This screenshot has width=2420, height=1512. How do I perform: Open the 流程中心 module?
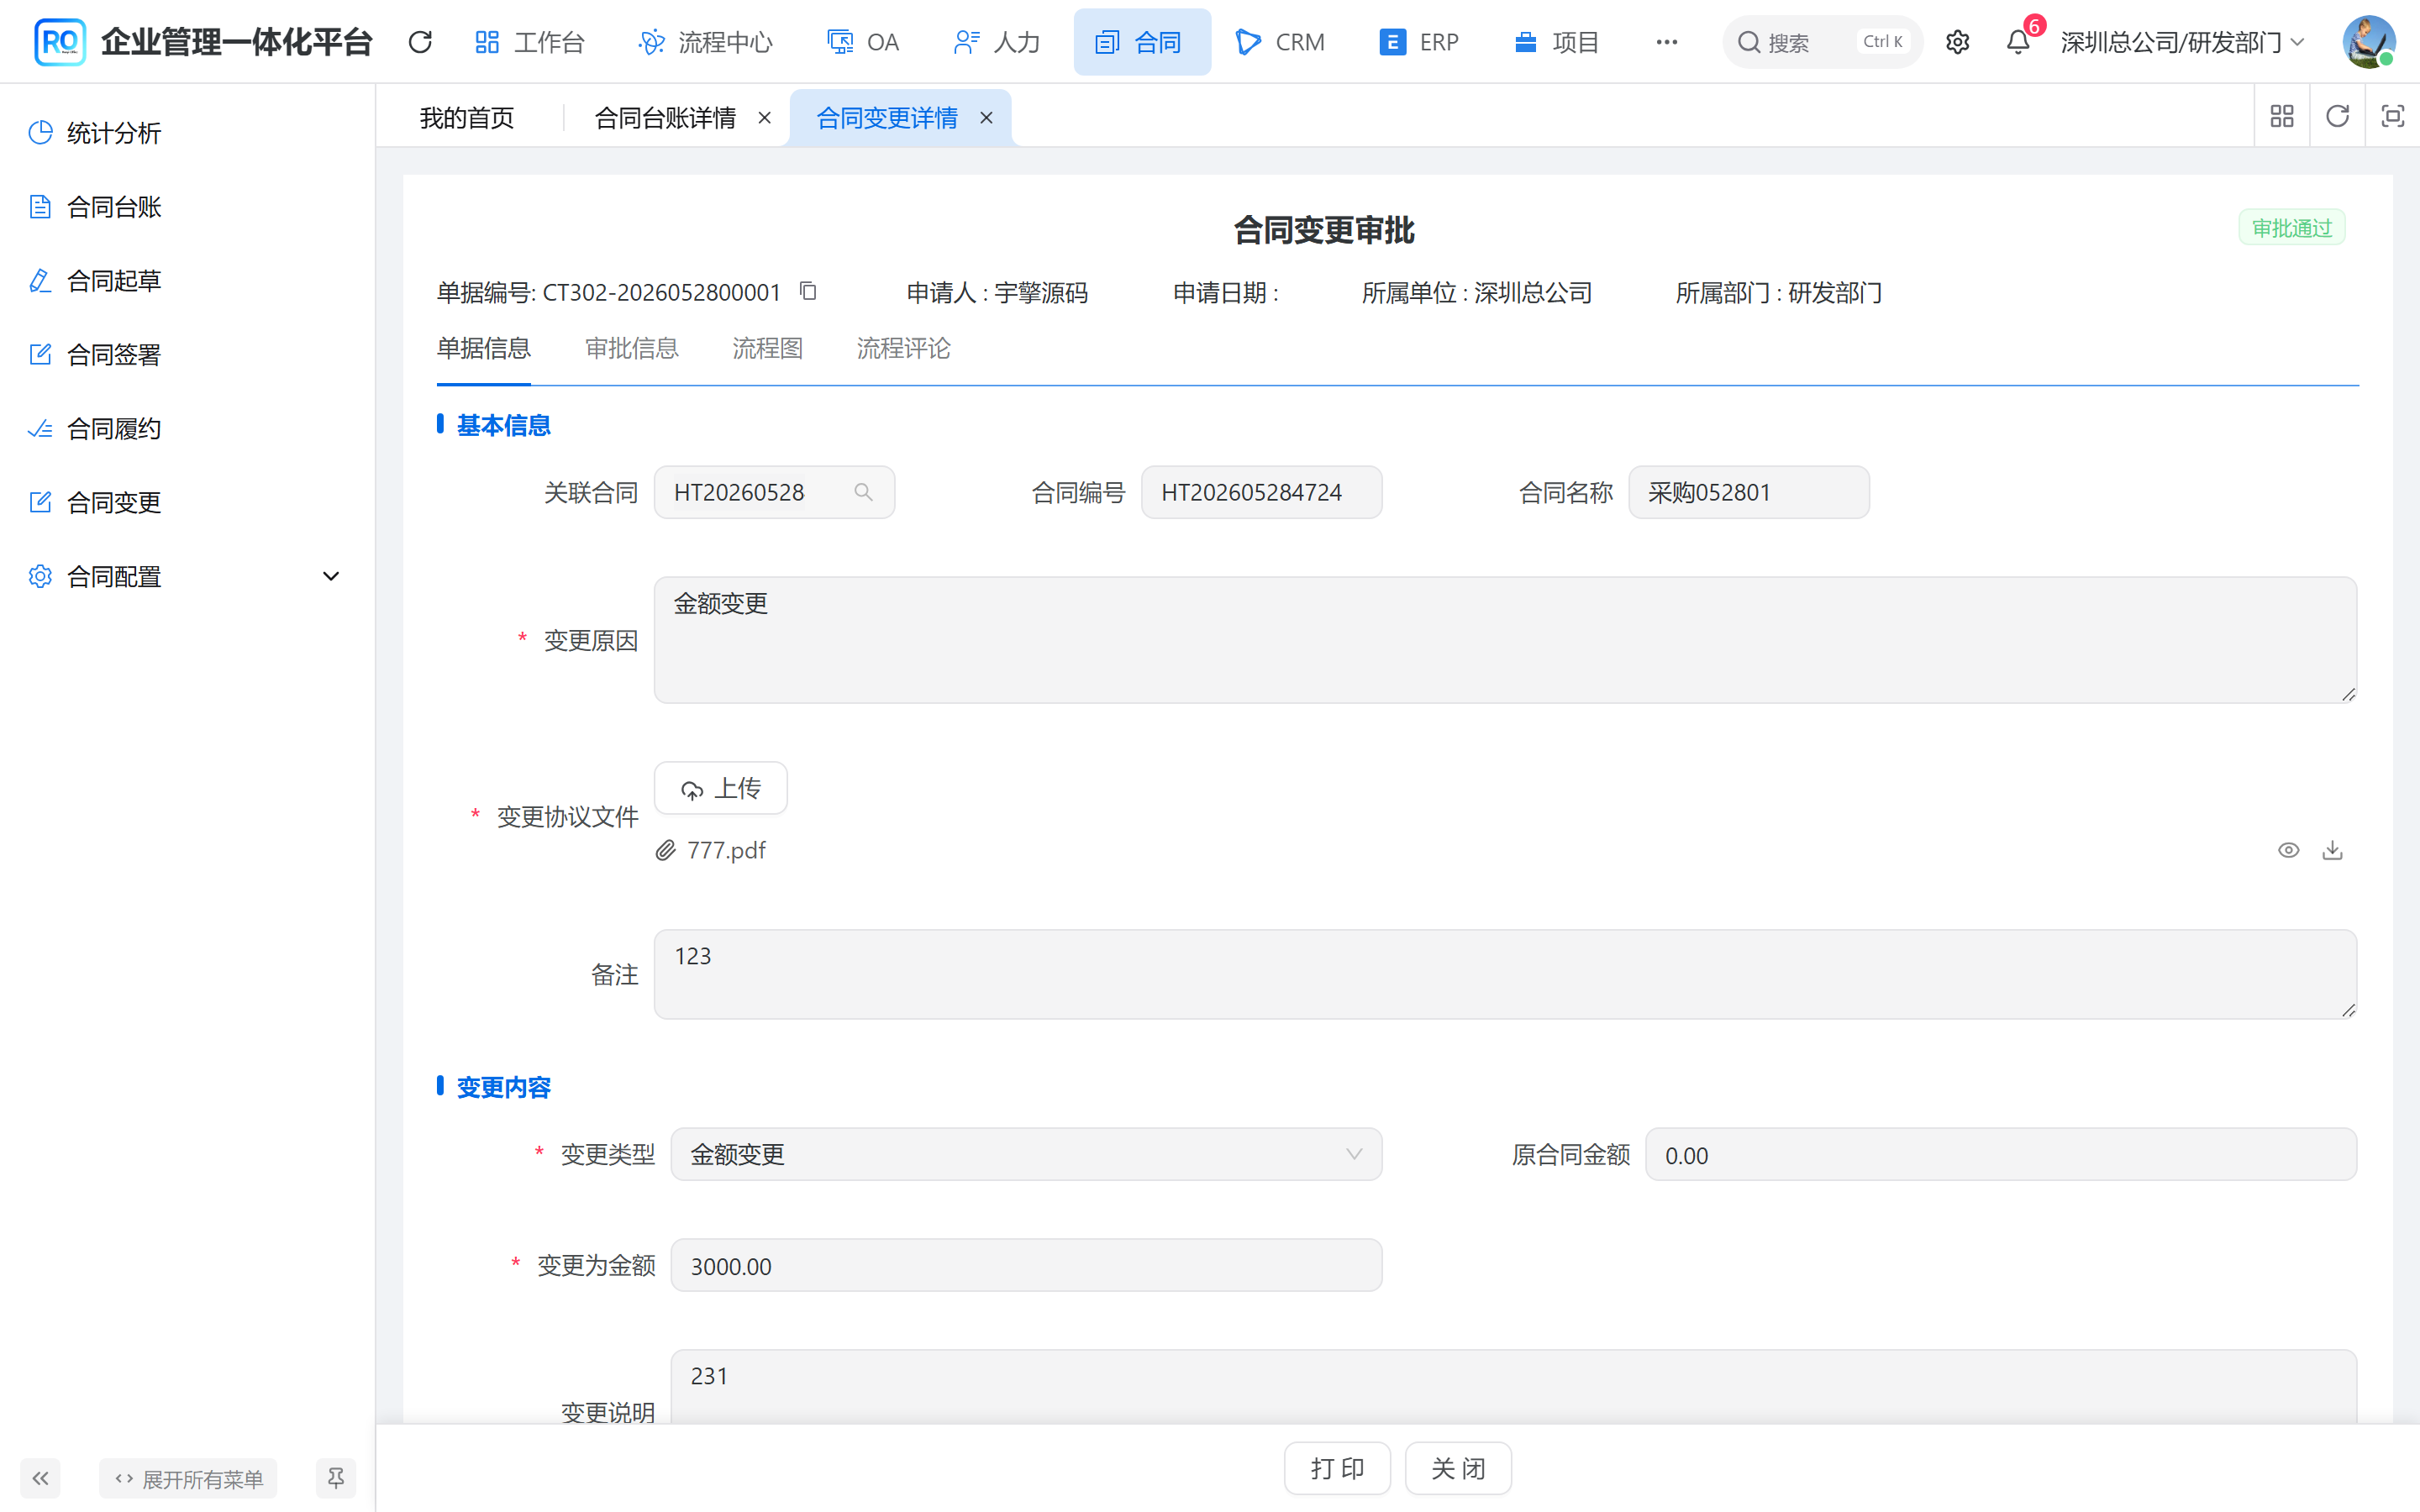[x=705, y=42]
